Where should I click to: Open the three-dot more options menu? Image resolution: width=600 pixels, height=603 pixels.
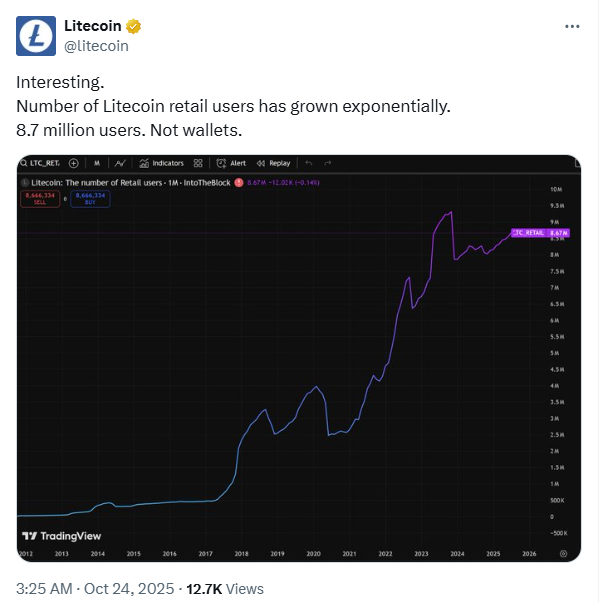pyautogui.click(x=571, y=26)
